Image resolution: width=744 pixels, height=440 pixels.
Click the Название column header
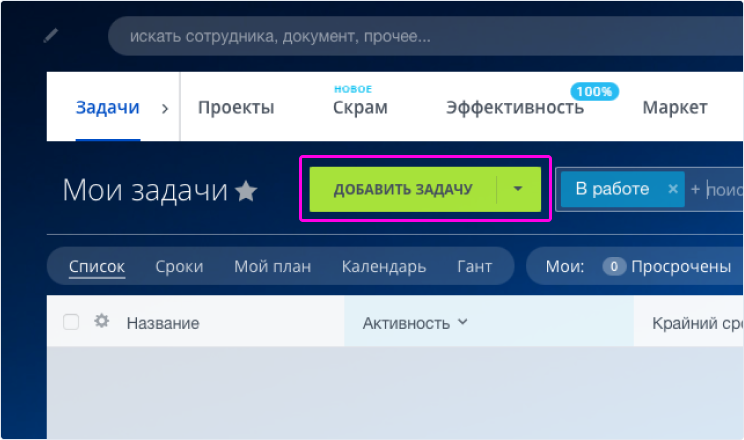(x=163, y=323)
